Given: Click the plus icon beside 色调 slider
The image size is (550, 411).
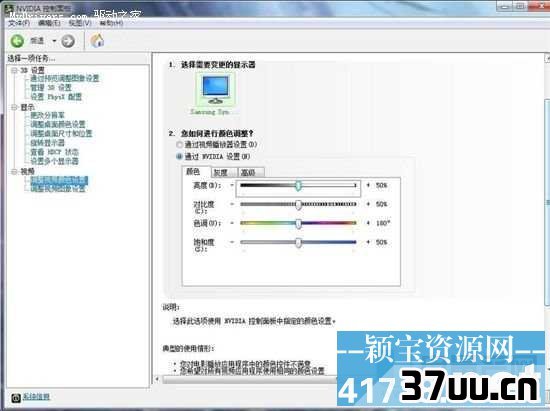Looking at the screenshot, I should click(x=368, y=223).
